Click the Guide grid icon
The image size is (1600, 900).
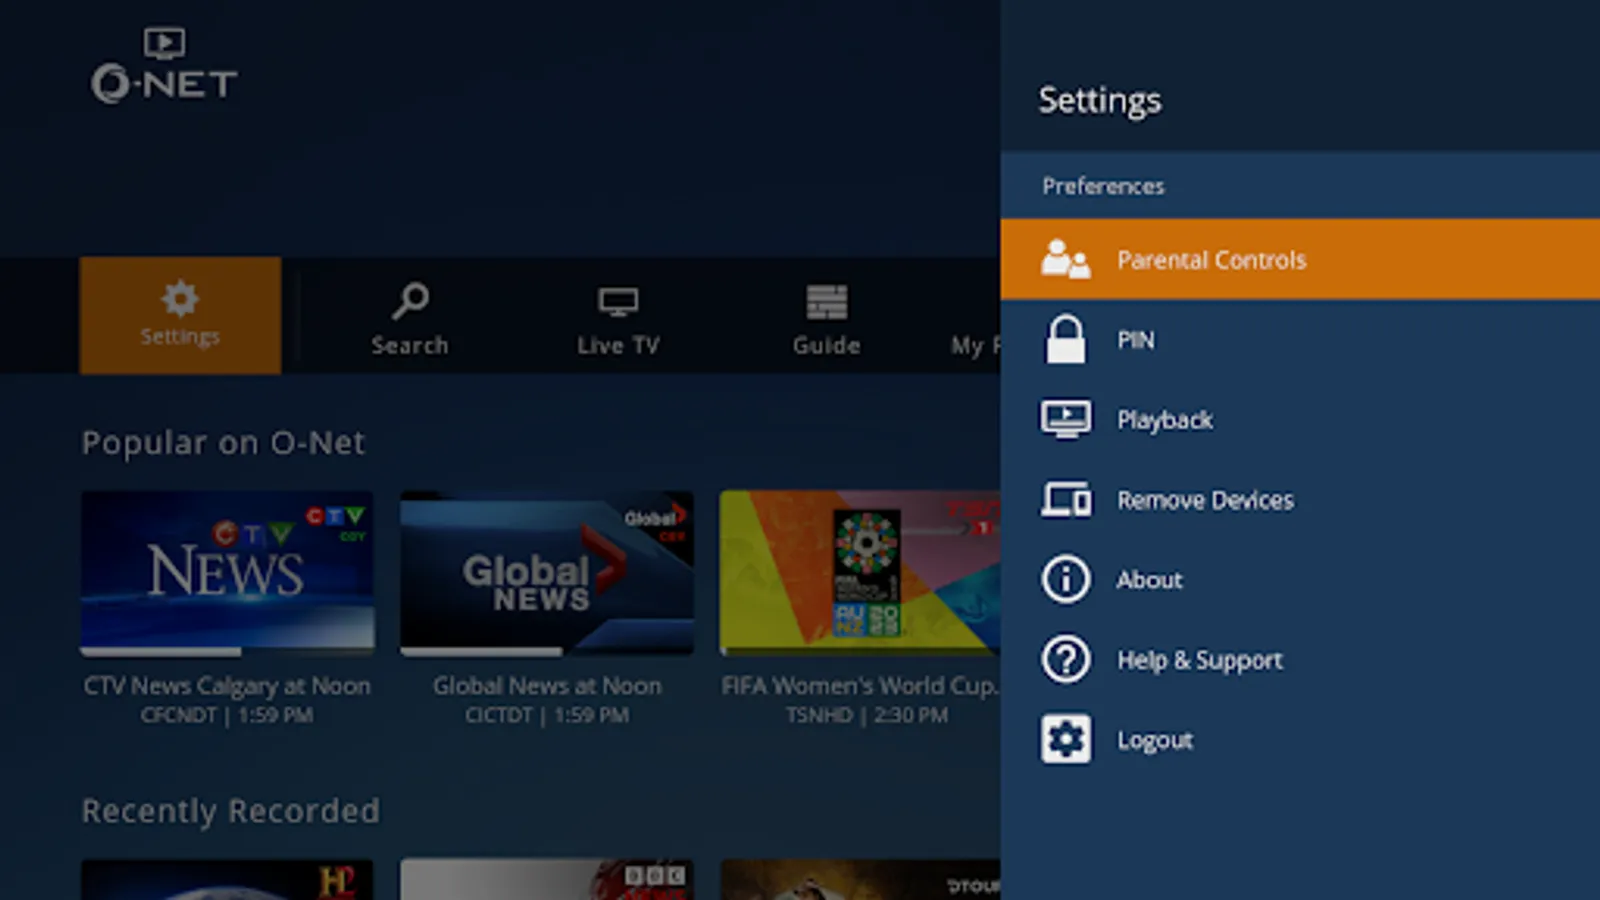click(827, 301)
